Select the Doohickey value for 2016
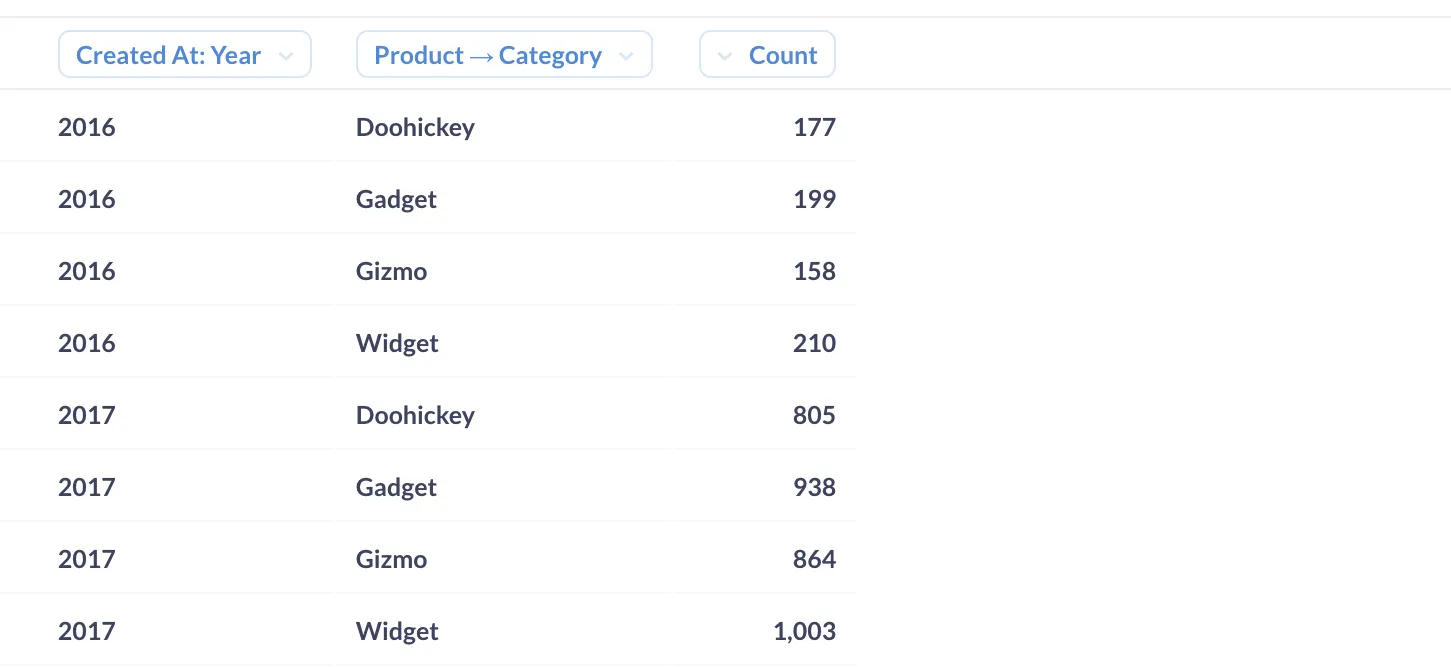The width and height of the screenshot is (1451, 667). coord(415,127)
